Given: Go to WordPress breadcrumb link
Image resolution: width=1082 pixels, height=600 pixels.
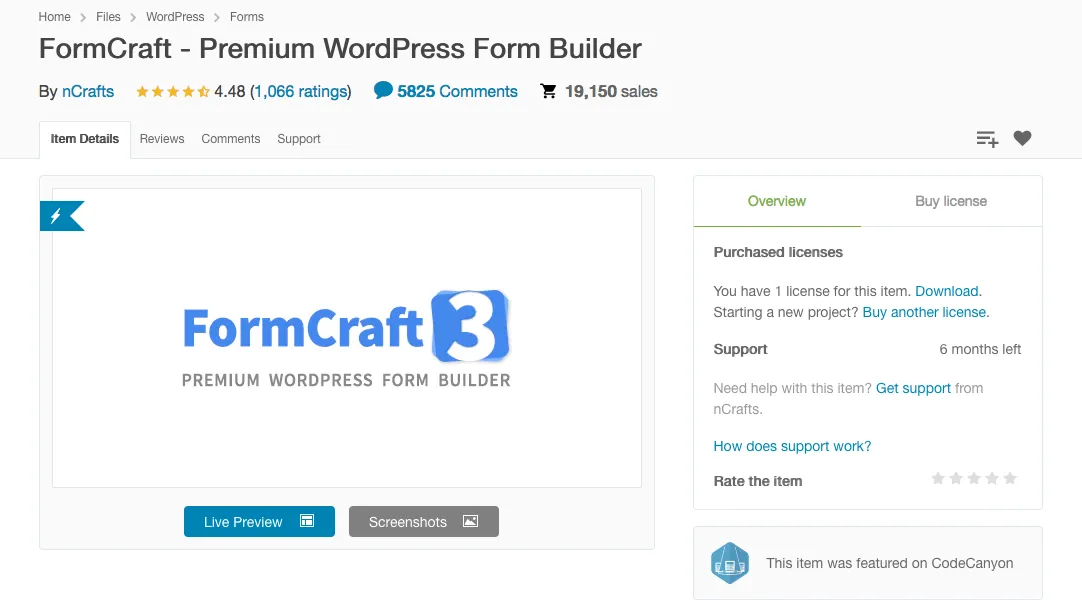Looking at the screenshot, I should pos(175,17).
